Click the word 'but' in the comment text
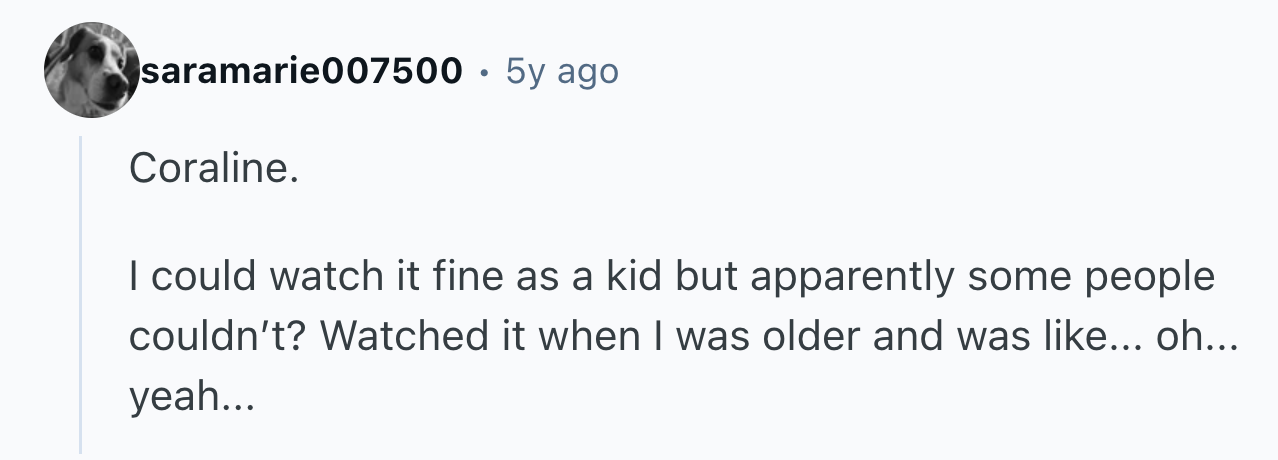Screen dimensions: 1278x460 [703, 275]
